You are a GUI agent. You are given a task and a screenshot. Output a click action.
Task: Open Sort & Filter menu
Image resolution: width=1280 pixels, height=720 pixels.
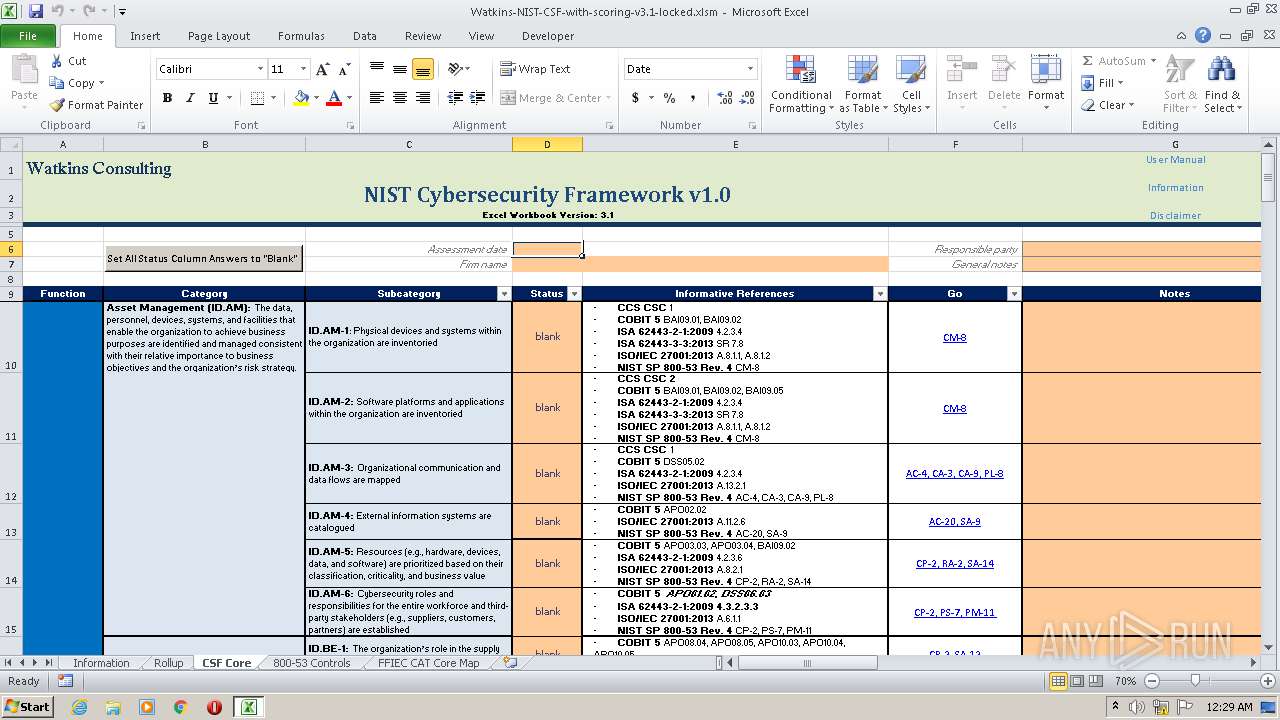pyautogui.click(x=1180, y=85)
